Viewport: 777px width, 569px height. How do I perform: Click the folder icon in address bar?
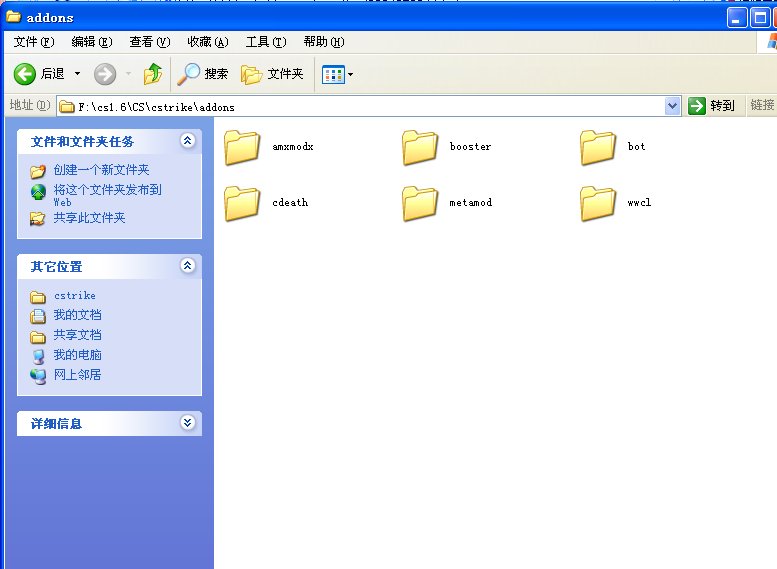tap(66, 107)
